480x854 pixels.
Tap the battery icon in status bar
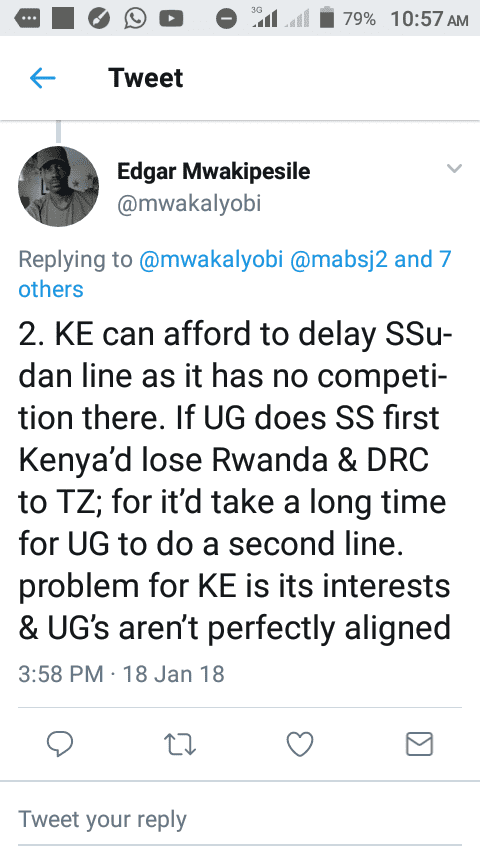coord(327,18)
